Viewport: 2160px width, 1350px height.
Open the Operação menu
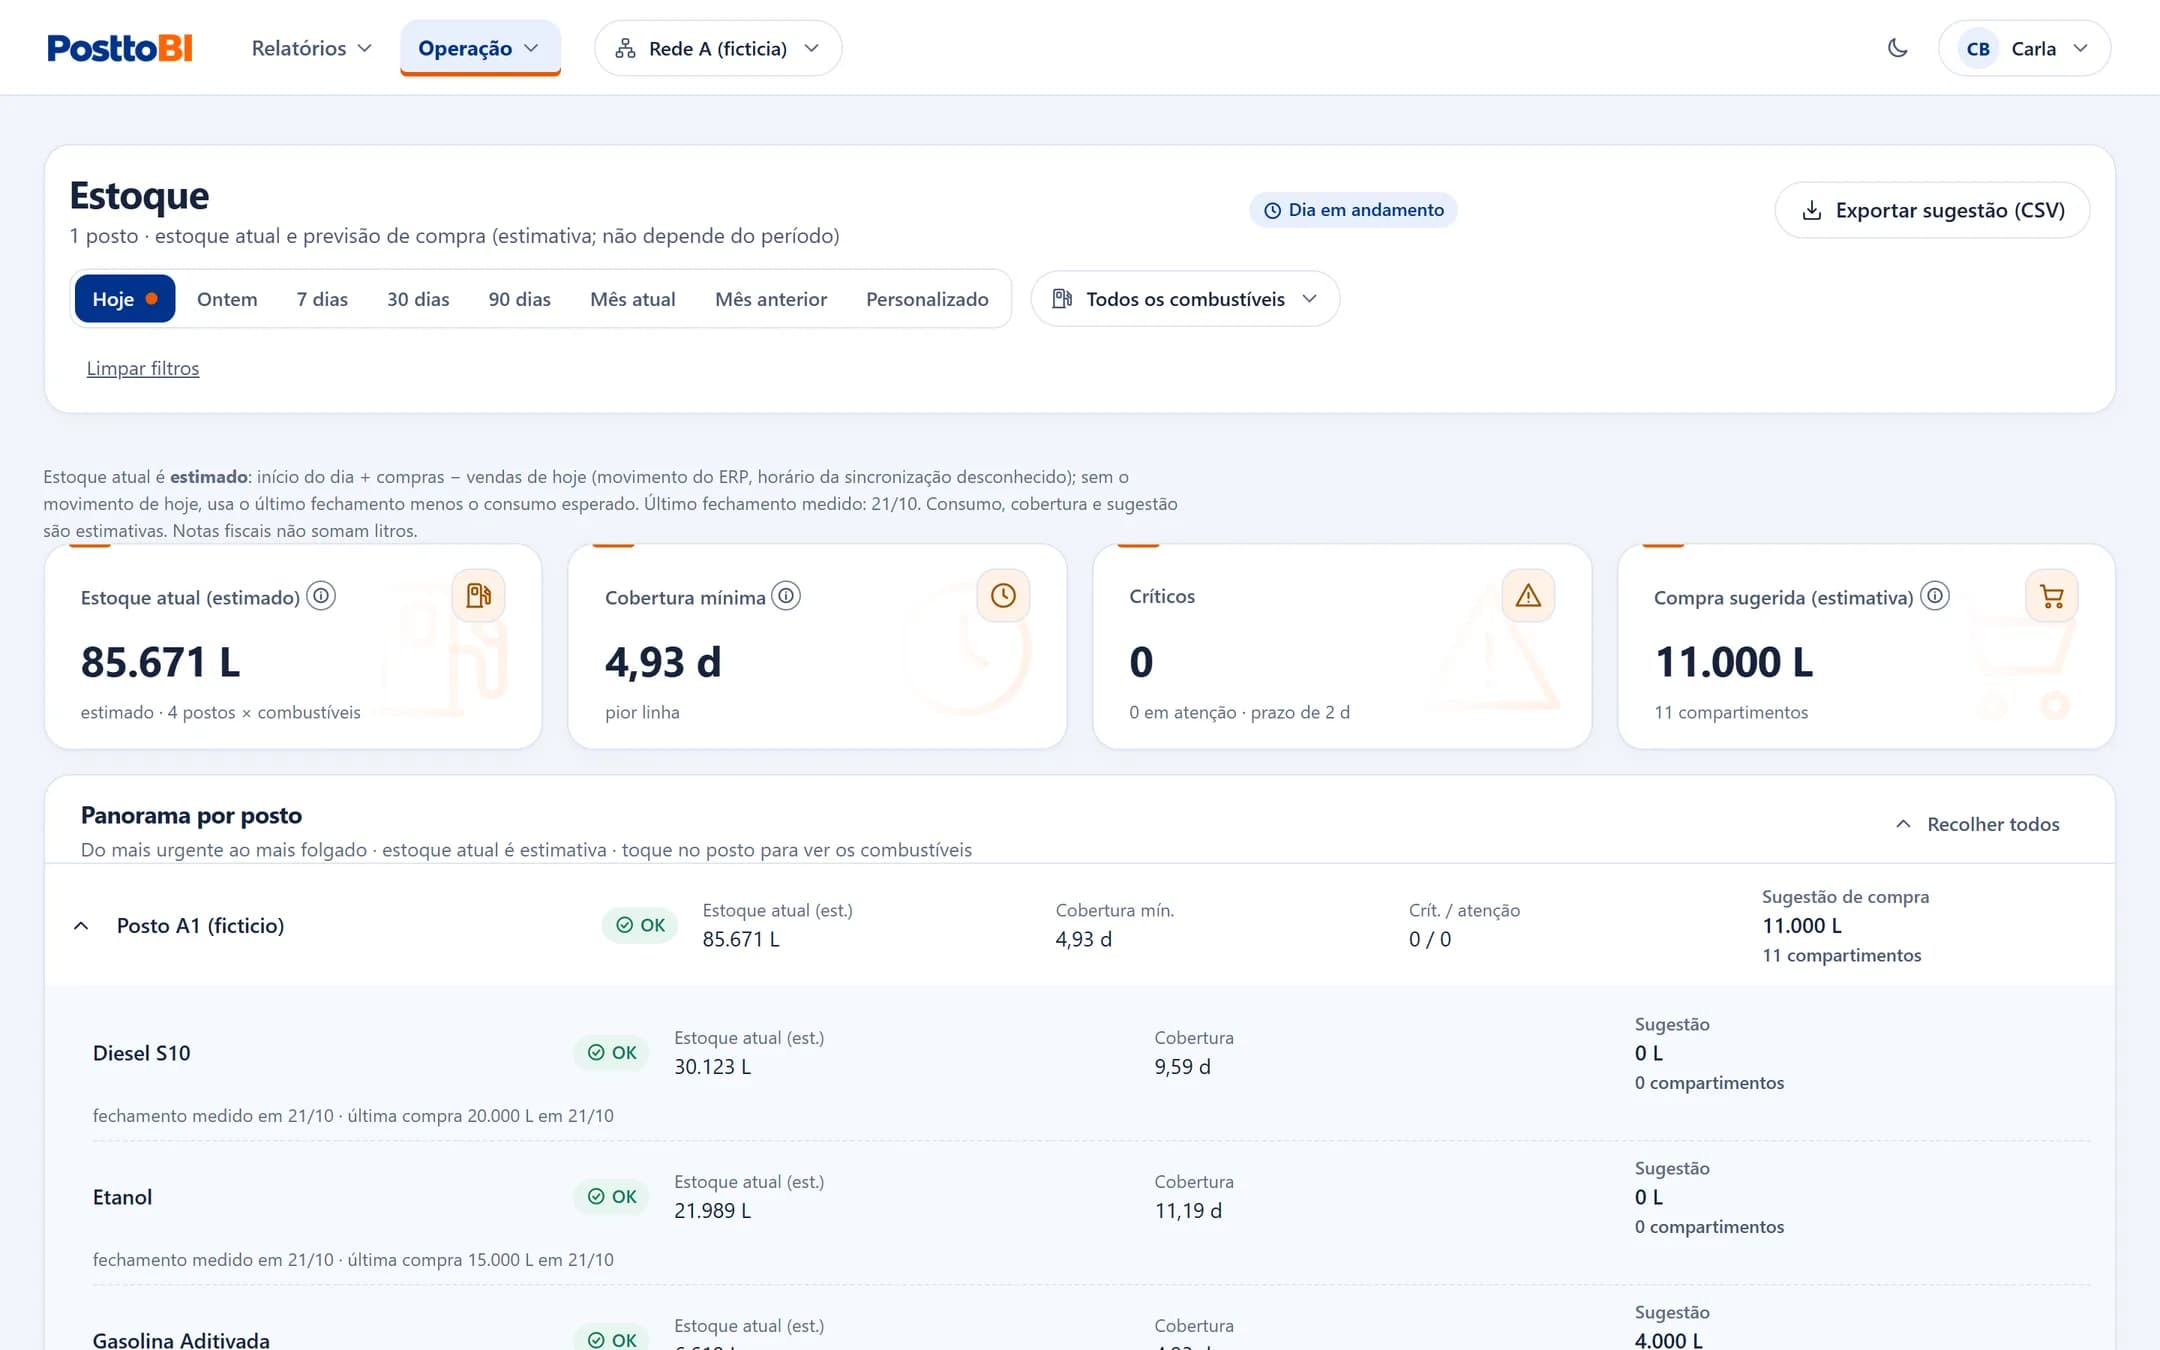480,48
